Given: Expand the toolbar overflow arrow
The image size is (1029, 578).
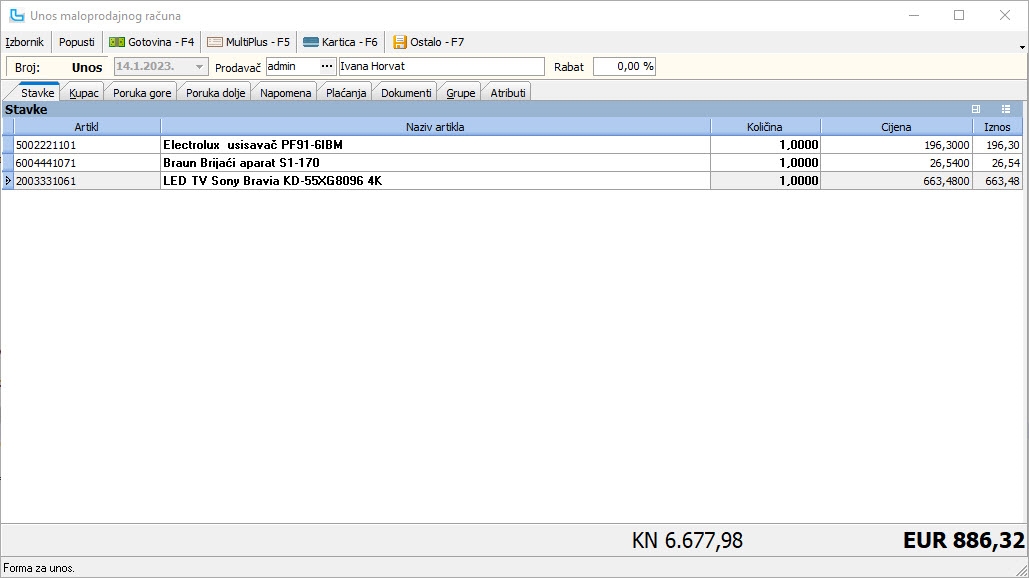Looking at the screenshot, I should tap(1020, 45).
